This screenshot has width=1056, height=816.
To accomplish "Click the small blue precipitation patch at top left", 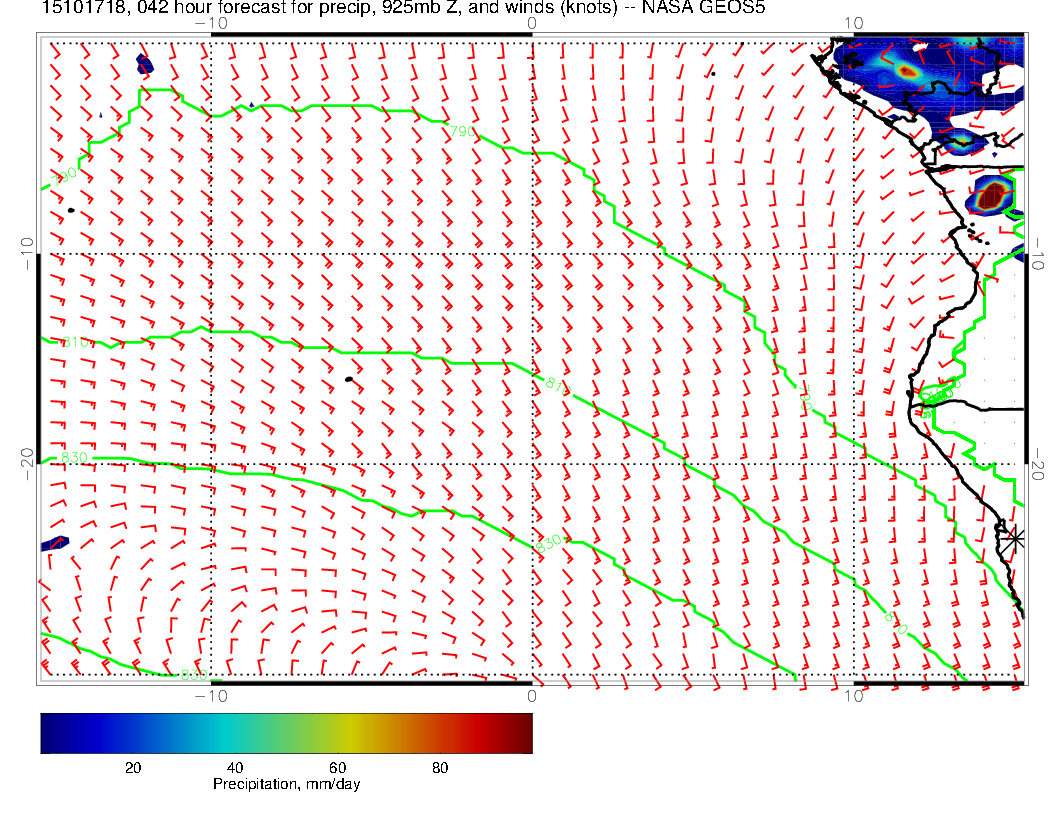I will (x=144, y=65).
